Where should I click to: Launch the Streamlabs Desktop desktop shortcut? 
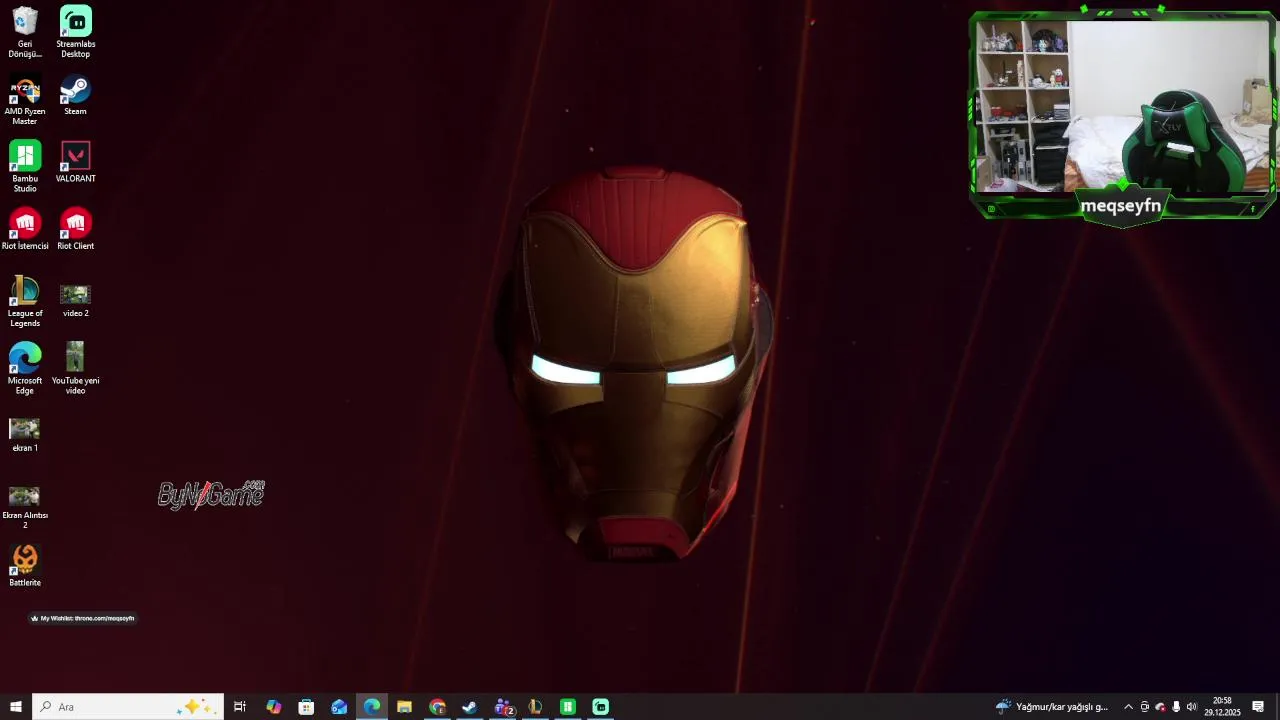coord(76,32)
